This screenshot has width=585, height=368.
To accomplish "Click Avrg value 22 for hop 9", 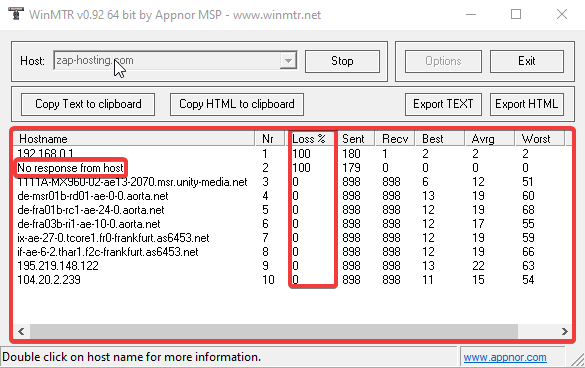I will tap(478, 266).
